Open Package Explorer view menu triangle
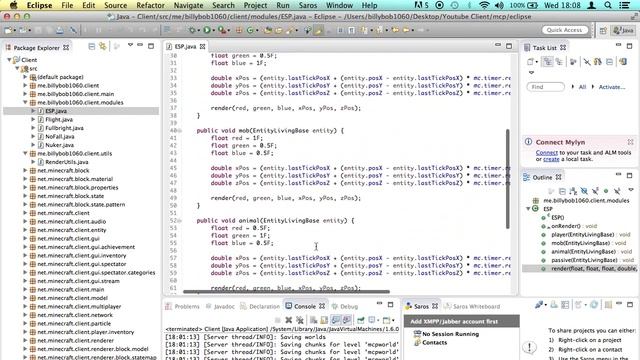This screenshot has height=360, width=640. 130,45
